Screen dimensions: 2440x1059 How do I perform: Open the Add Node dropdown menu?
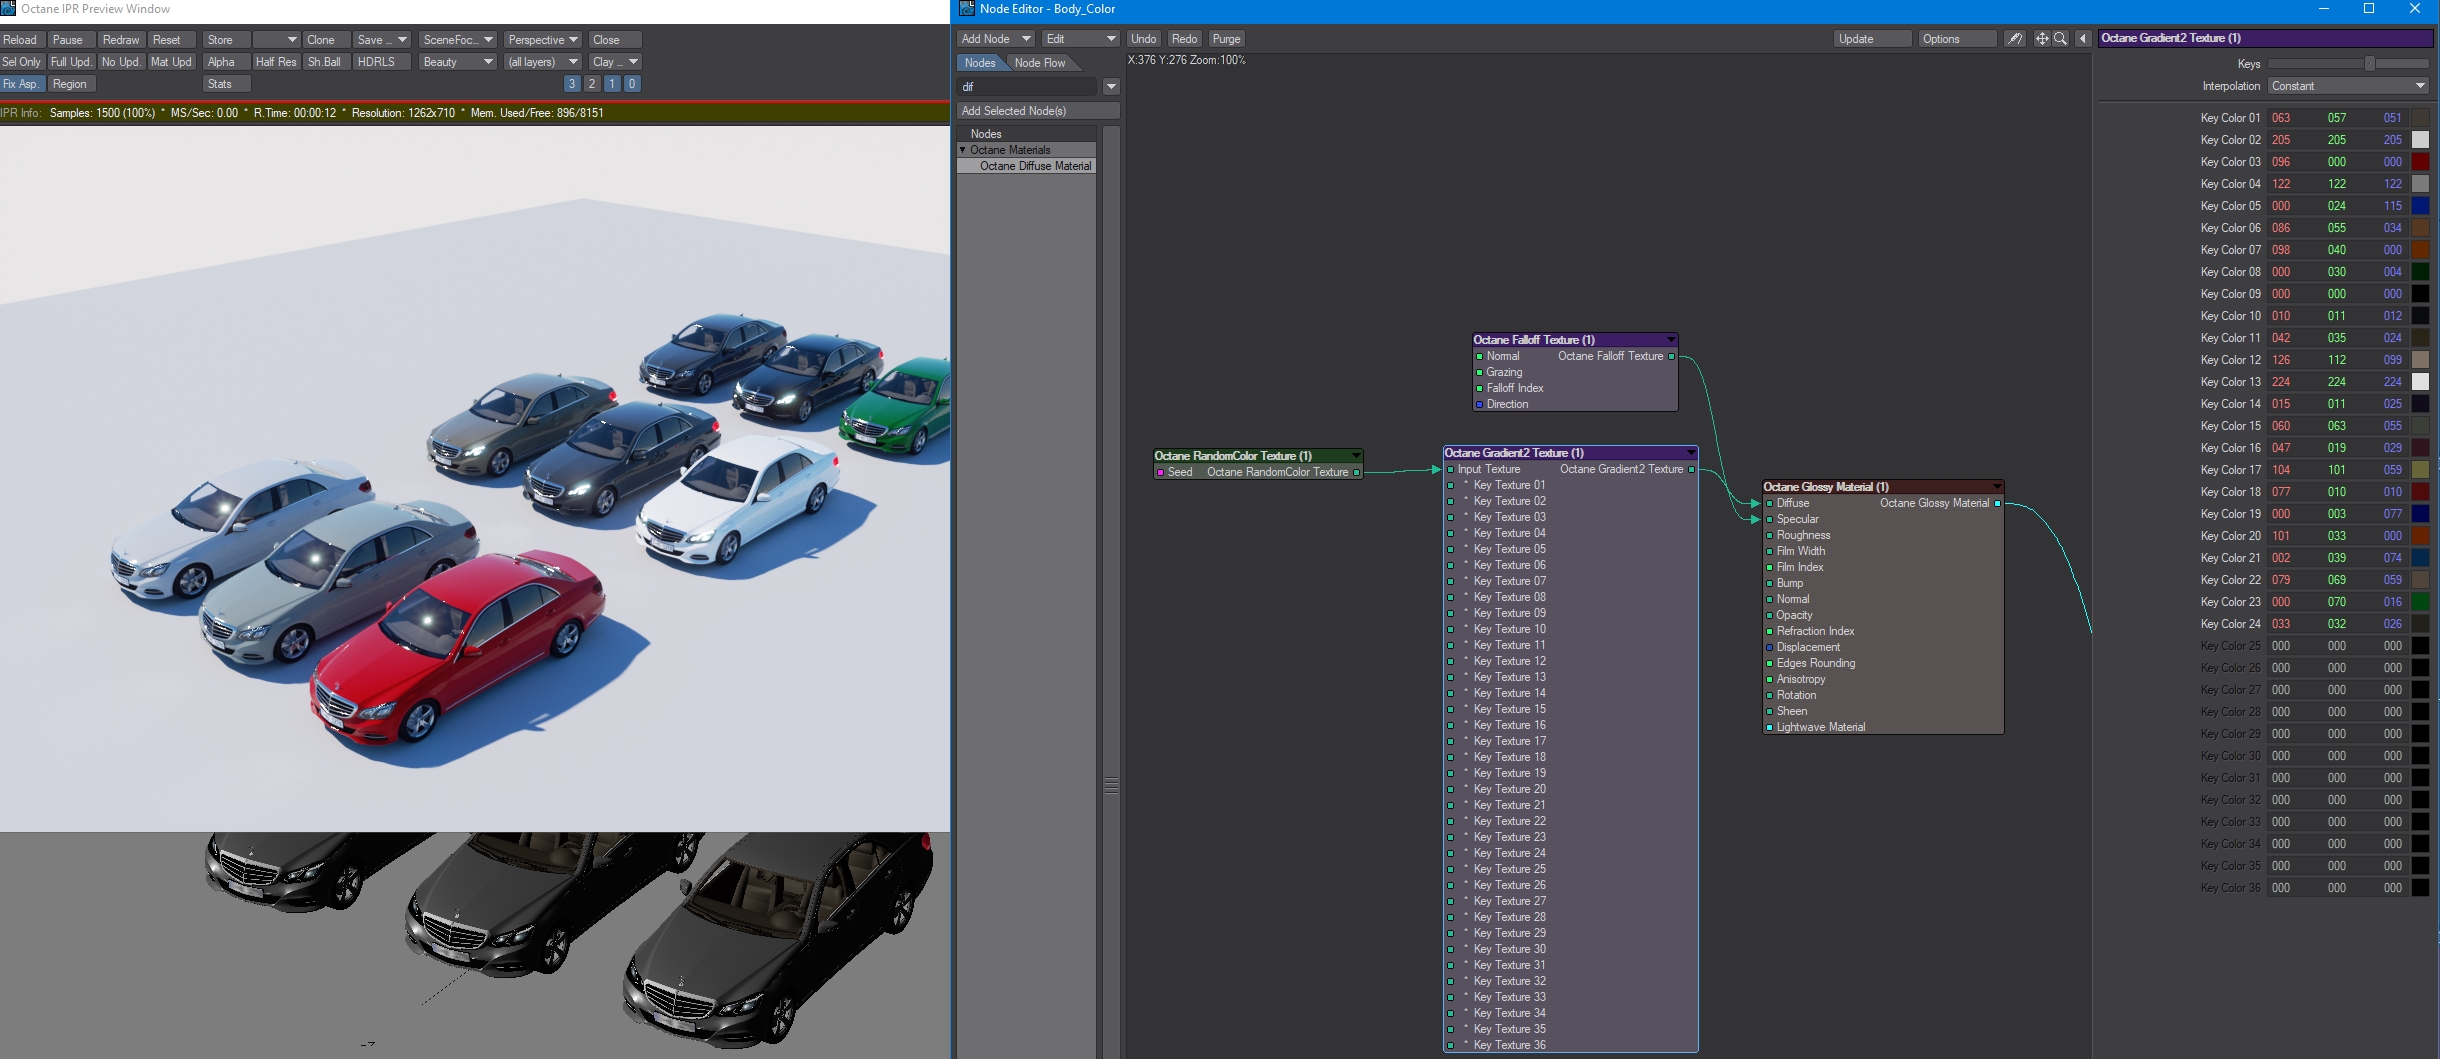pos(995,39)
